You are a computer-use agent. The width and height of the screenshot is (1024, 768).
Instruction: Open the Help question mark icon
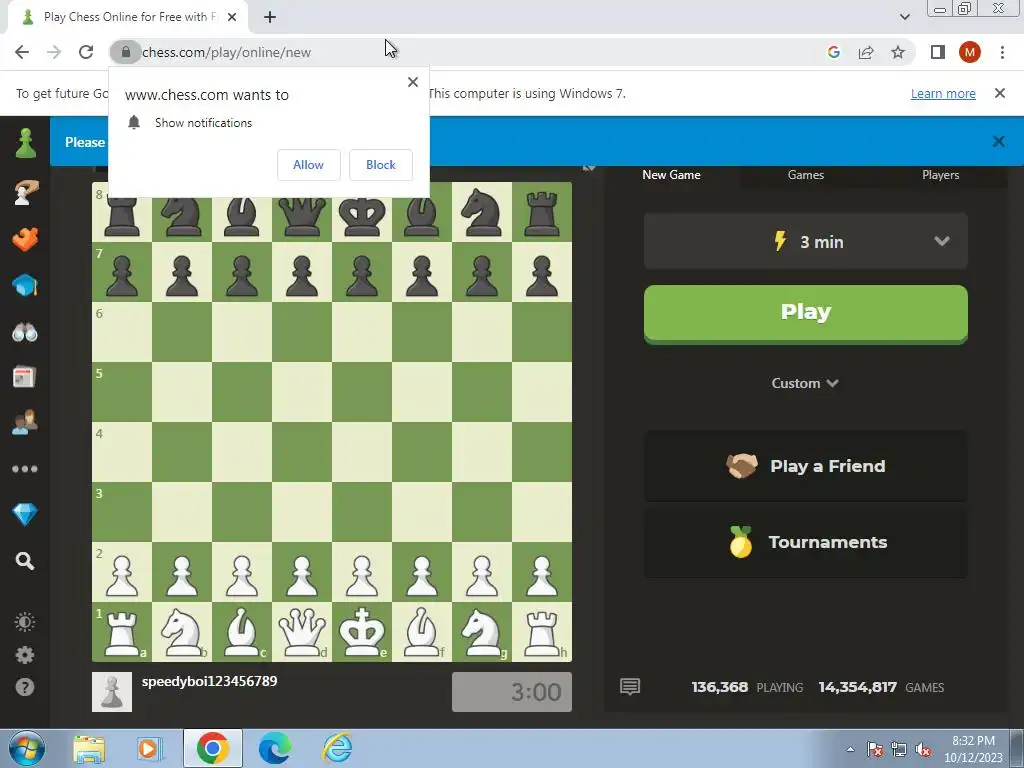[x=25, y=687]
